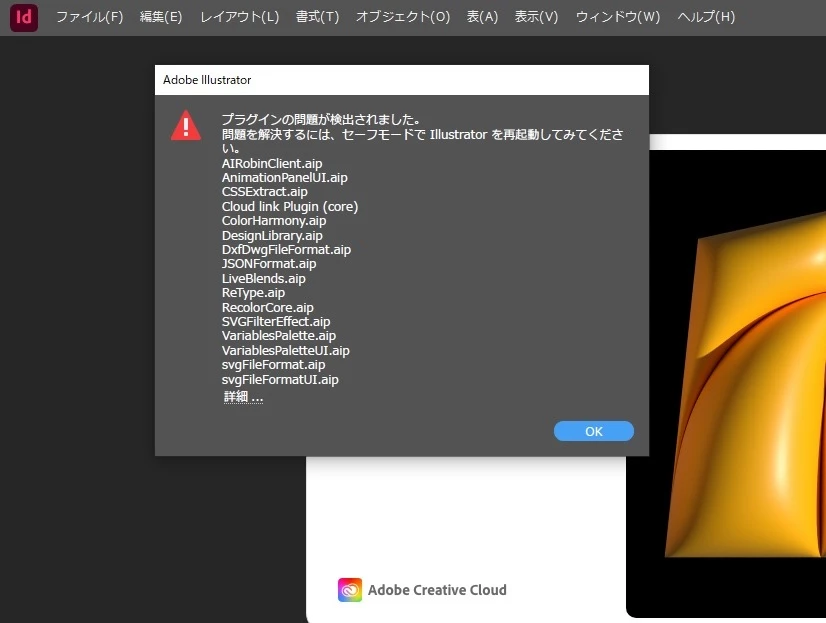Click the Adobe Illustrator dialog title
The width and height of the screenshot is (826, 623).
[x=207, y=80]
